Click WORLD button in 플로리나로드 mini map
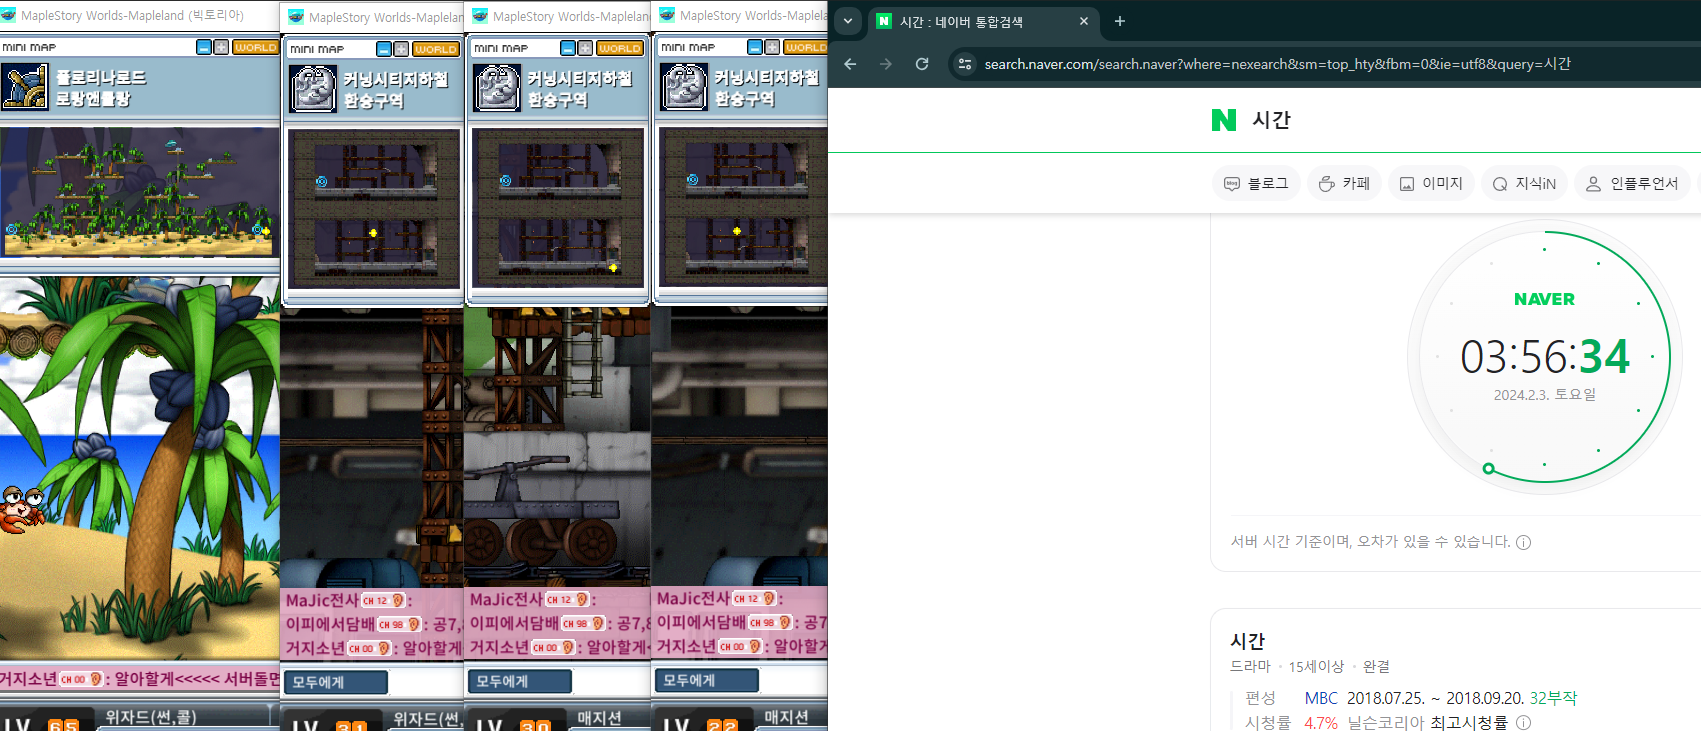1701x731 pixels. coord(255,47)
